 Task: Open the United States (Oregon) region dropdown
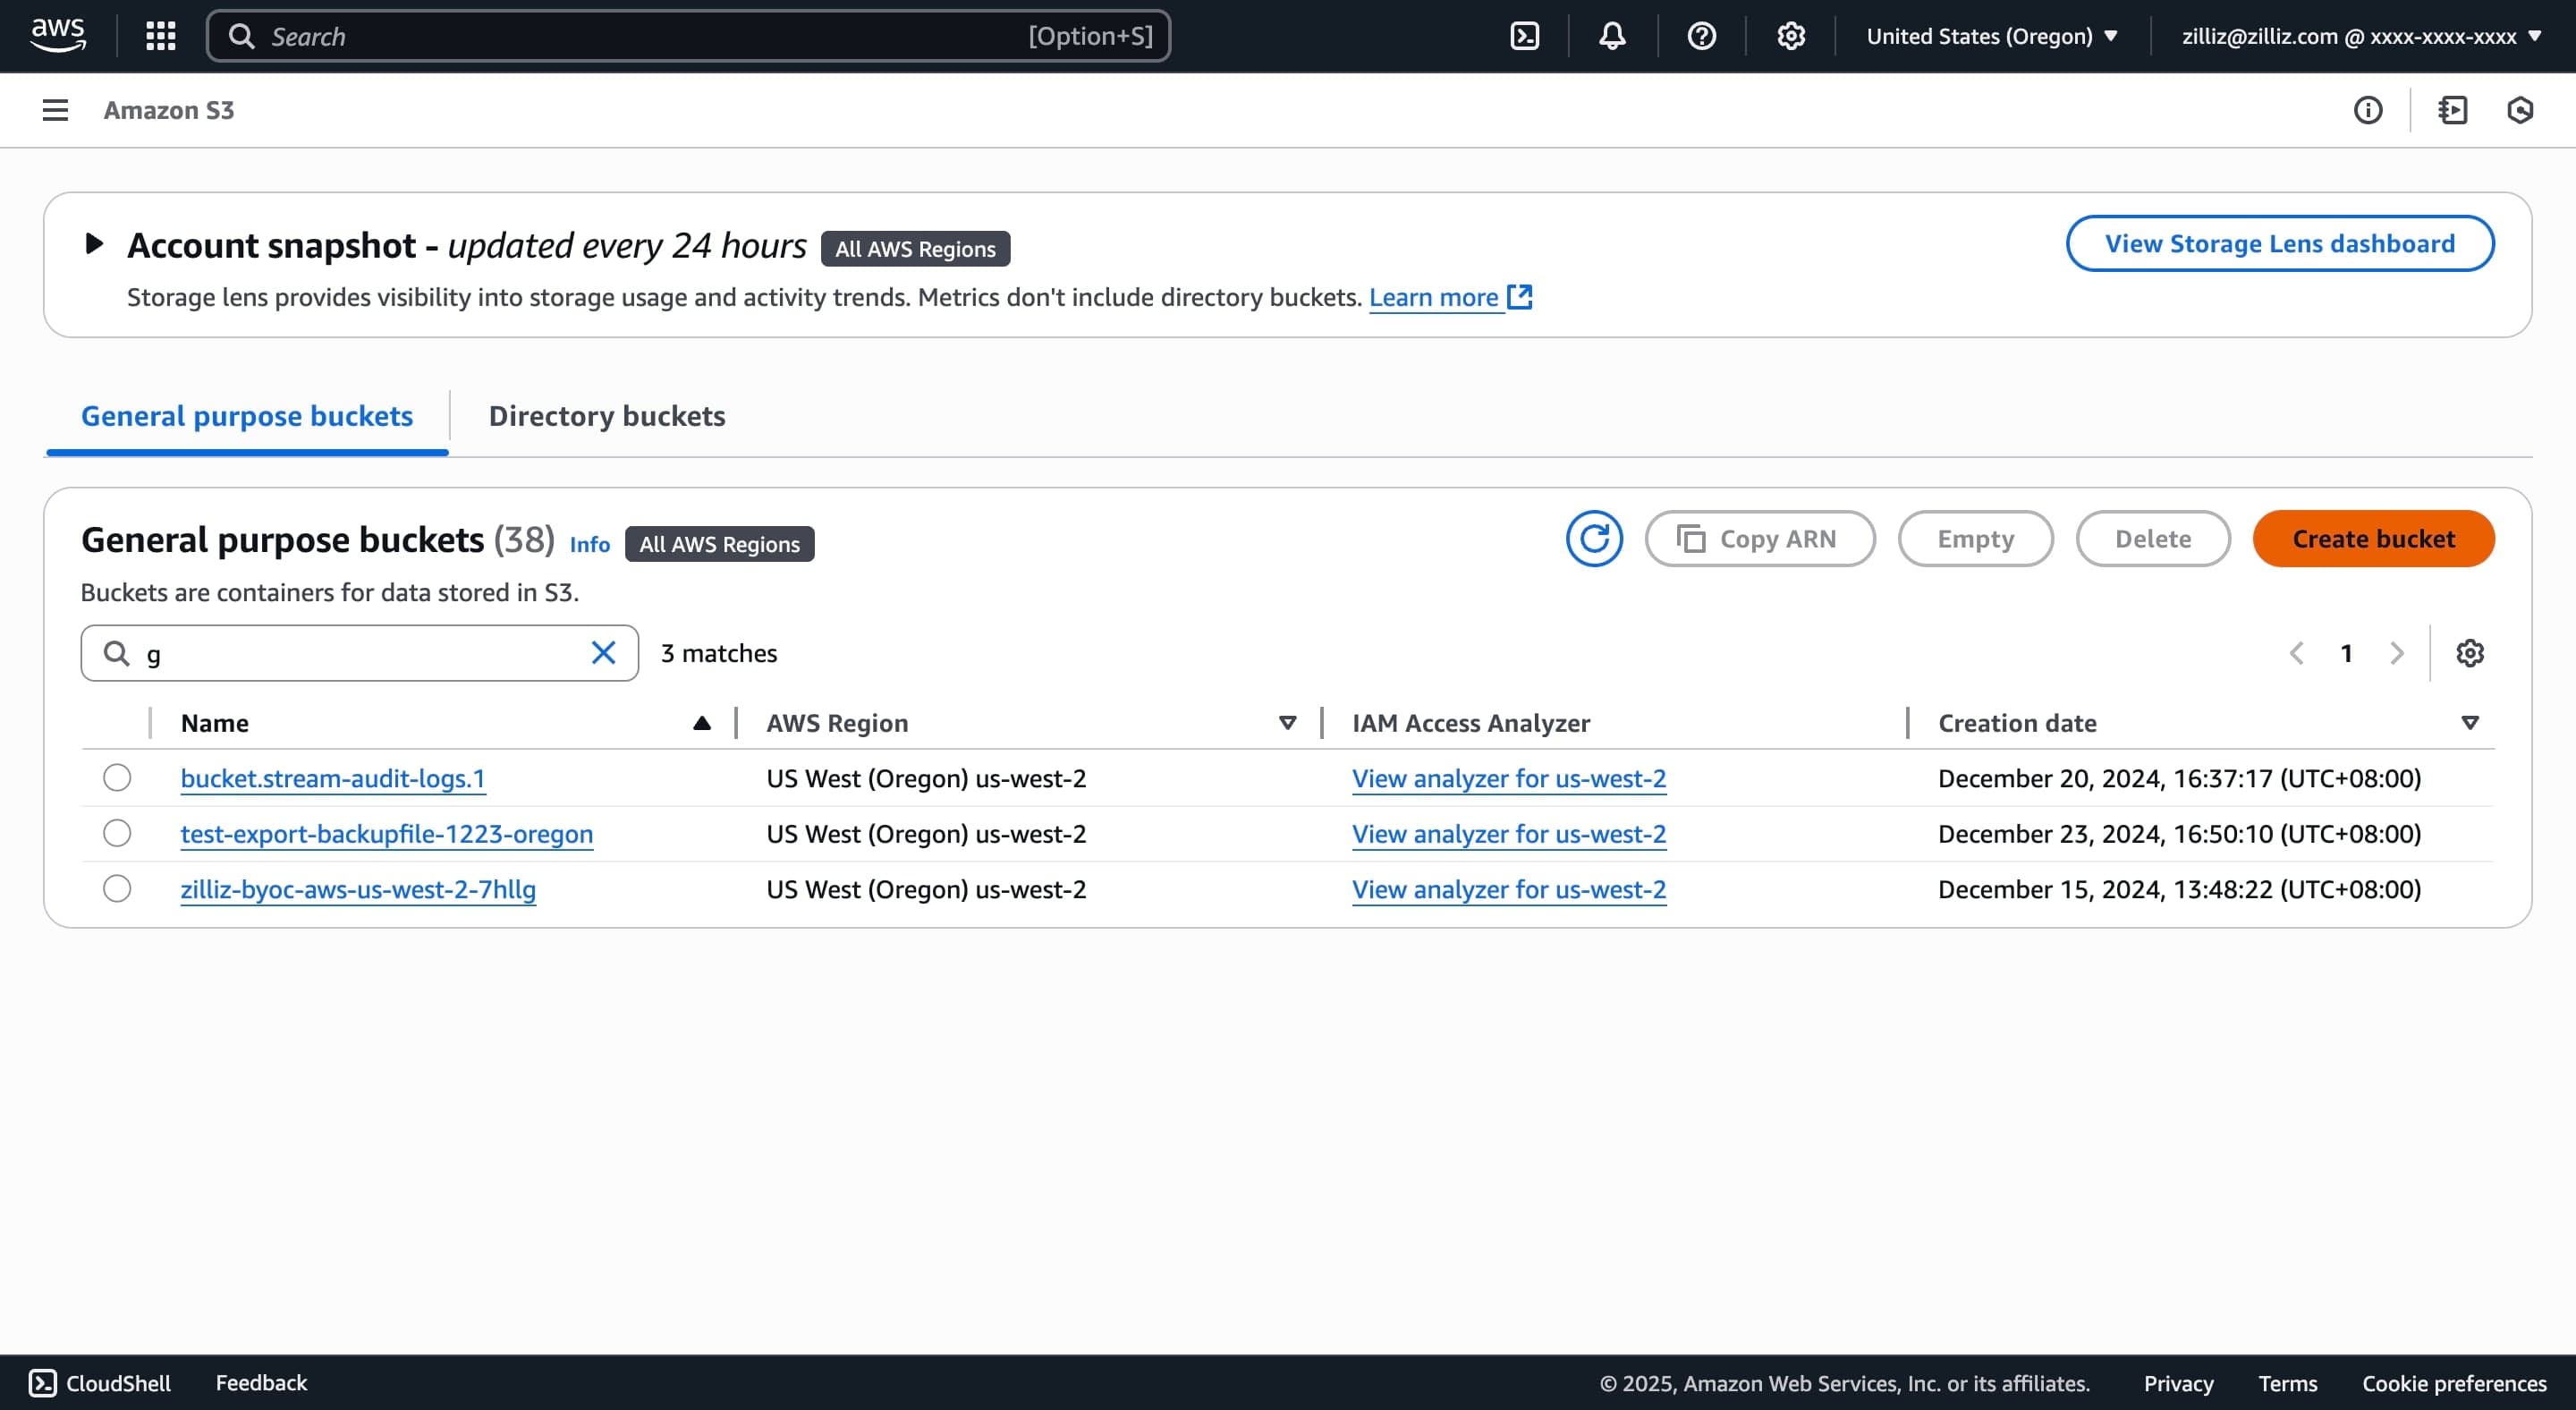[x=1992, y=36]
